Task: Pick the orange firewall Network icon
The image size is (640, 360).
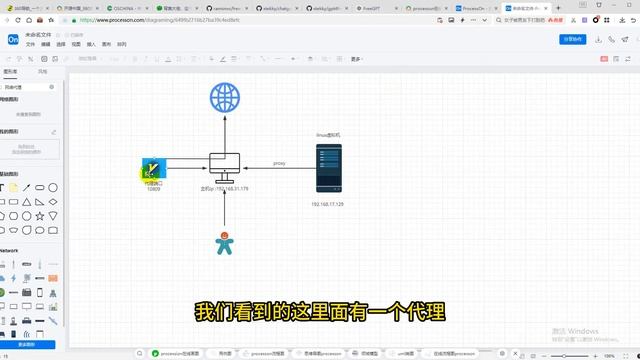Action: click(53, 278)
